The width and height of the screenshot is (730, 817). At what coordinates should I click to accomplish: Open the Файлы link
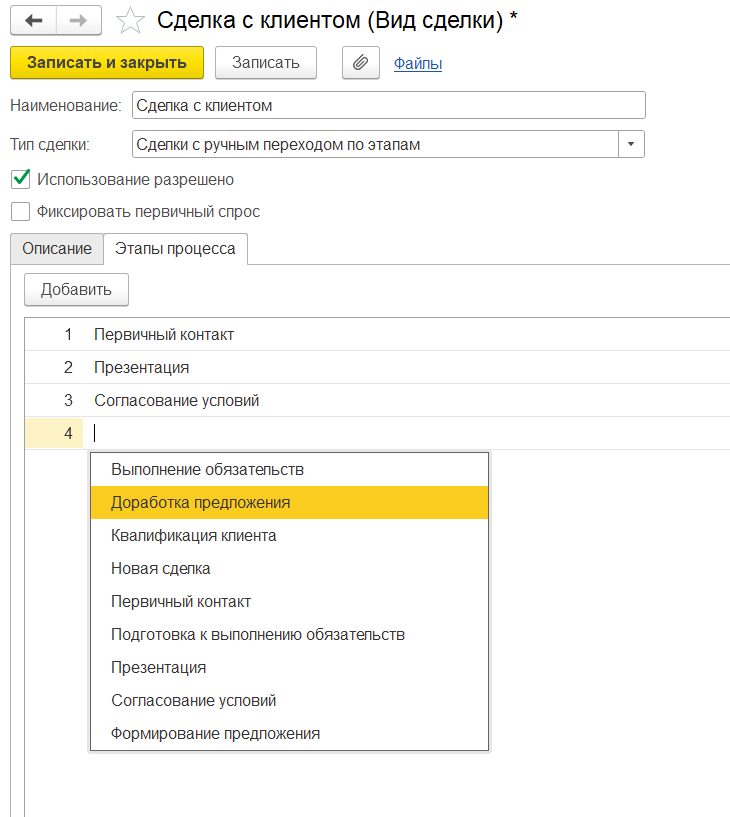(x=418, y=64)
